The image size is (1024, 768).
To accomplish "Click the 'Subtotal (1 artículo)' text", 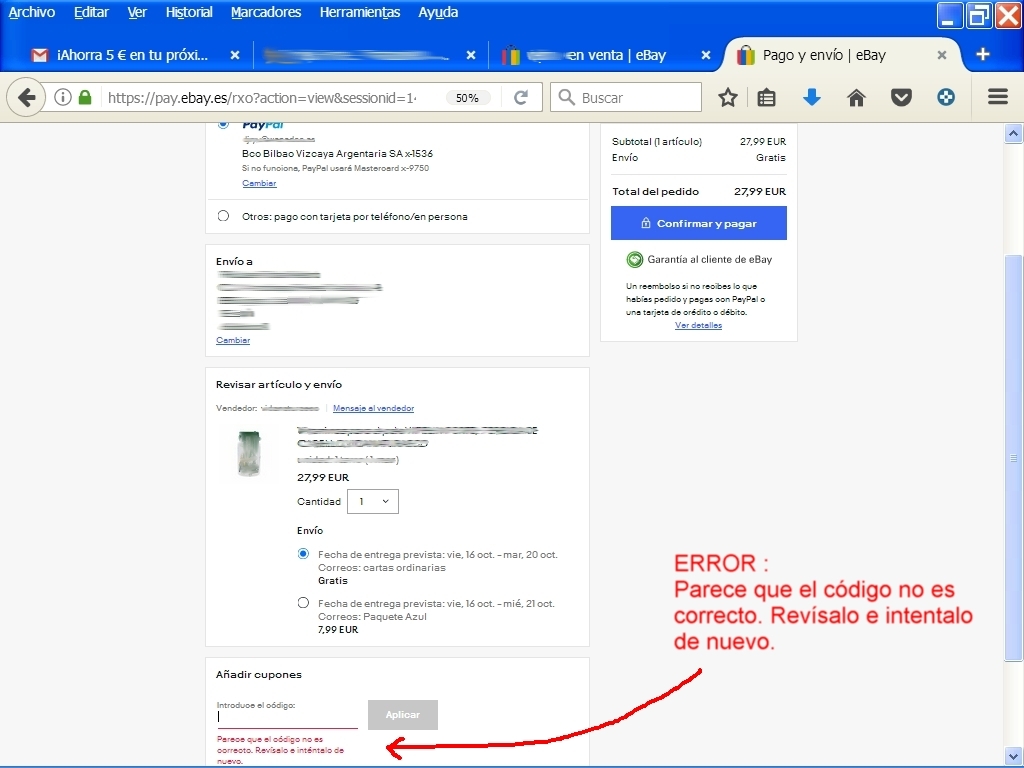I will [x=657, y=141].
